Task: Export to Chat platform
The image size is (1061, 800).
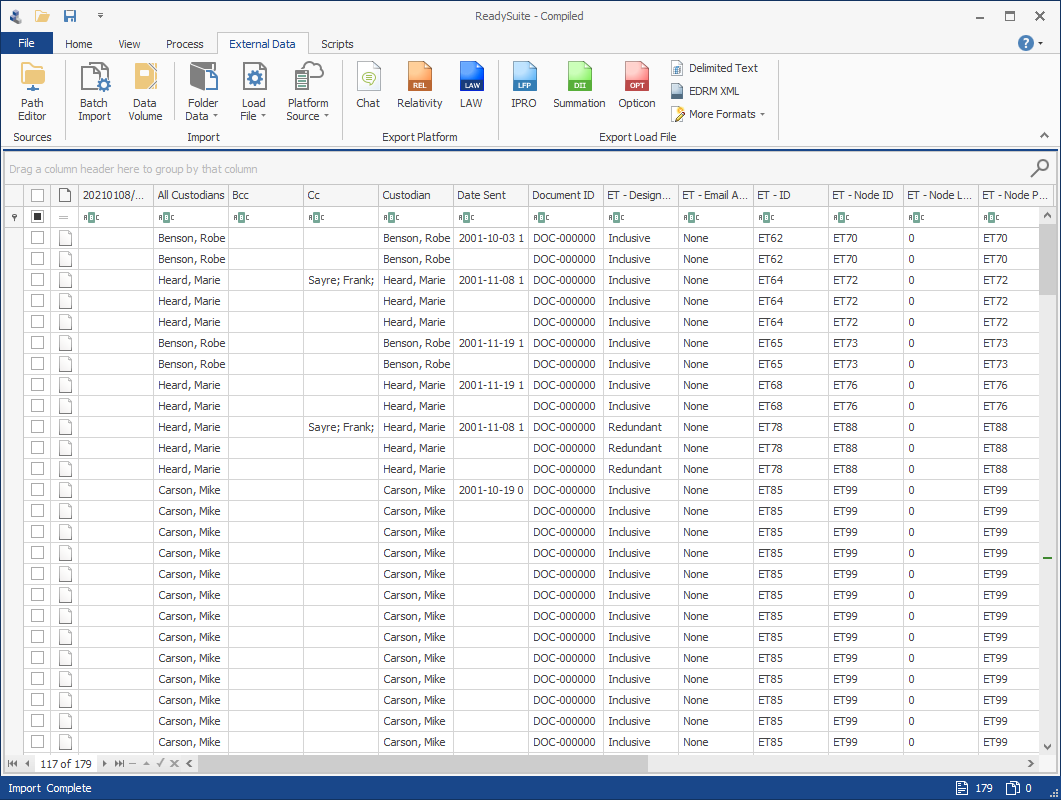Action: [x=368, y=85]
